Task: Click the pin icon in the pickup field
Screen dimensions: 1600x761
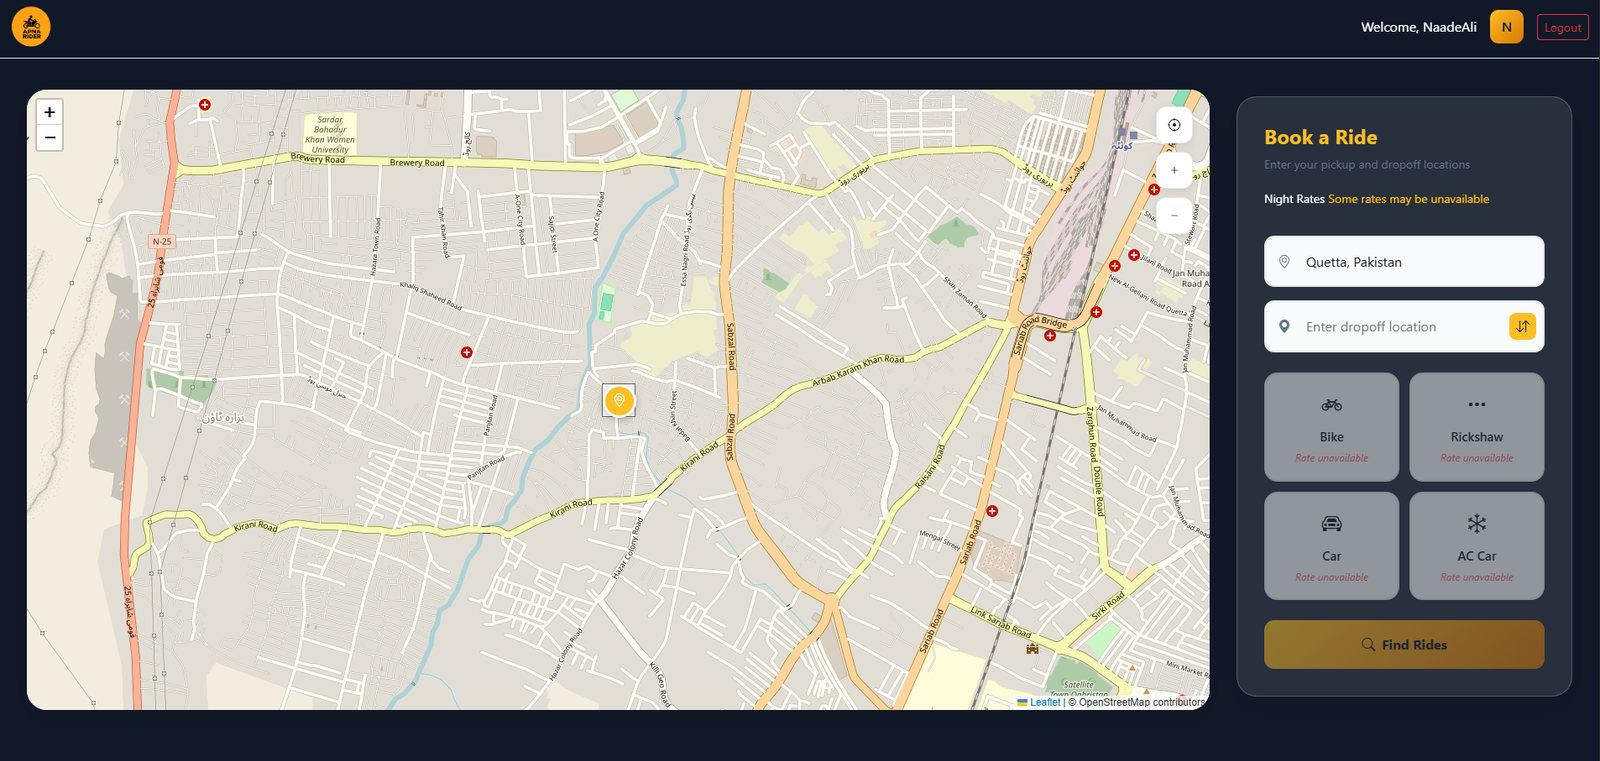Action: [1284, 262]
